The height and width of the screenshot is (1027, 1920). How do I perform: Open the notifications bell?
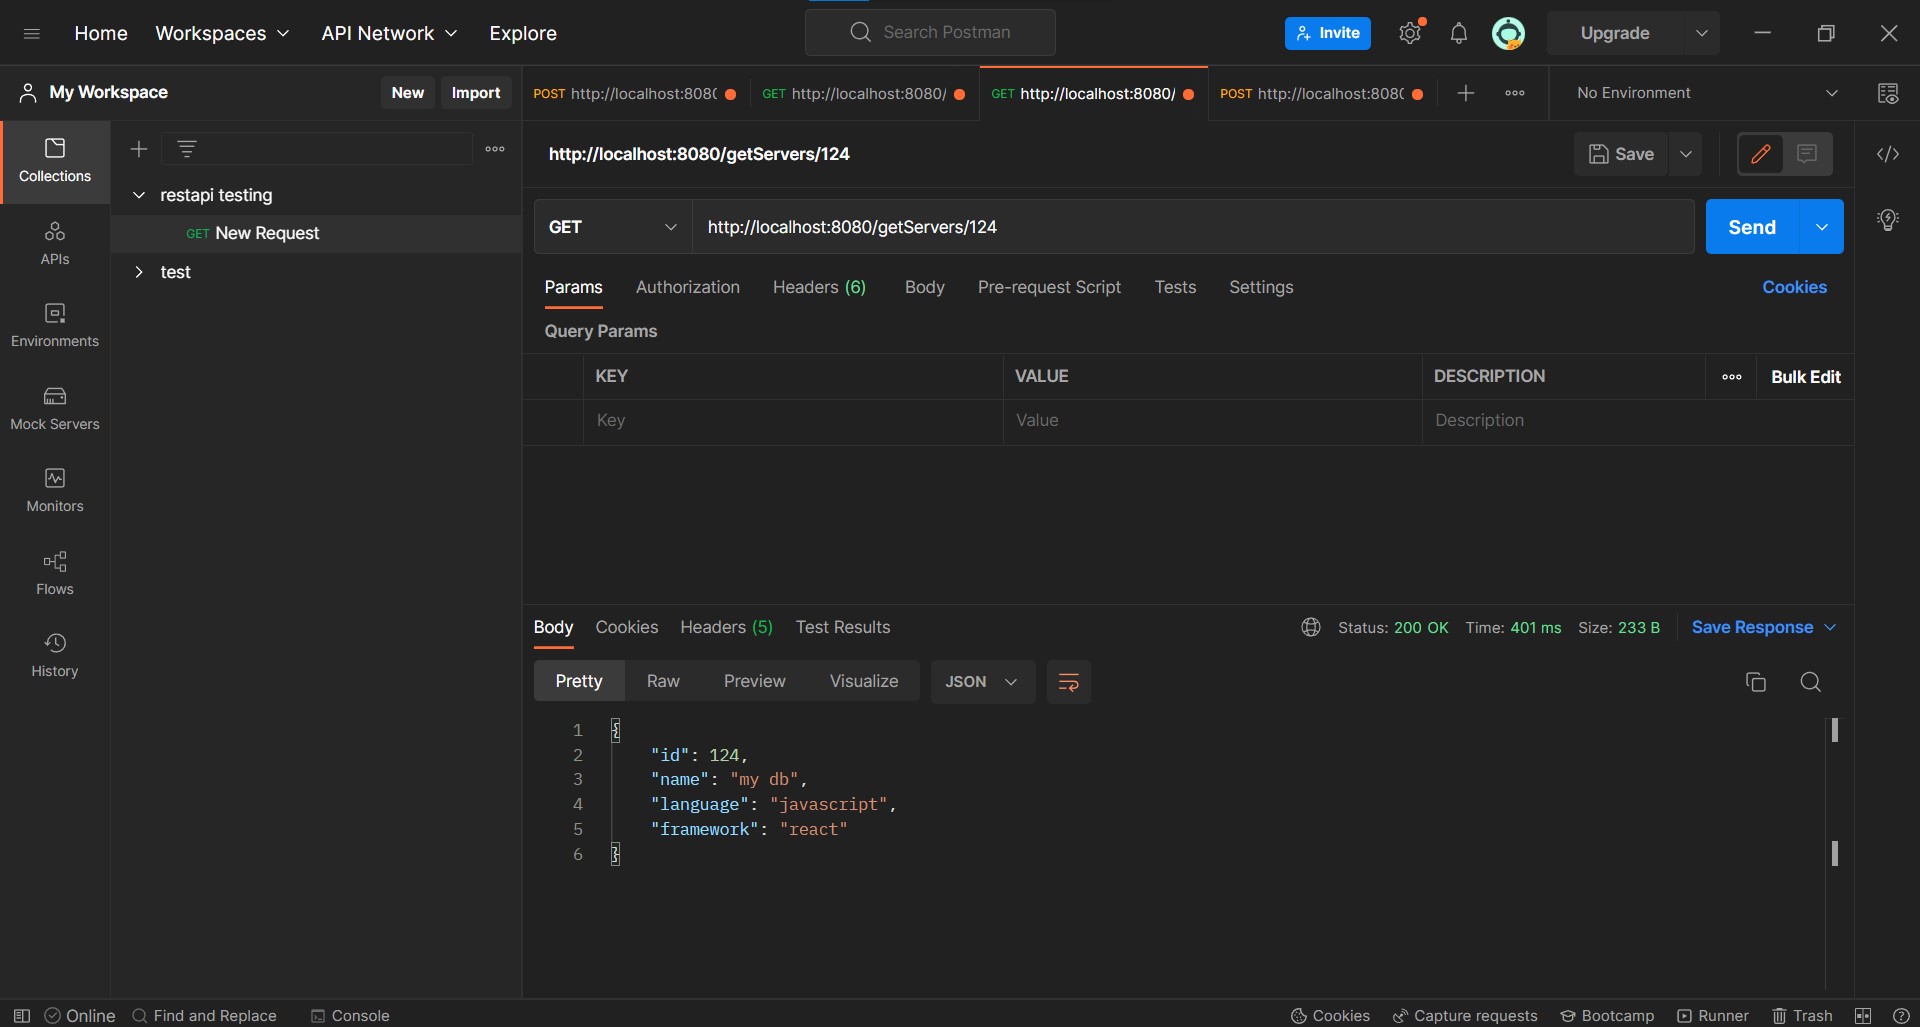(x=1459, y=33)
